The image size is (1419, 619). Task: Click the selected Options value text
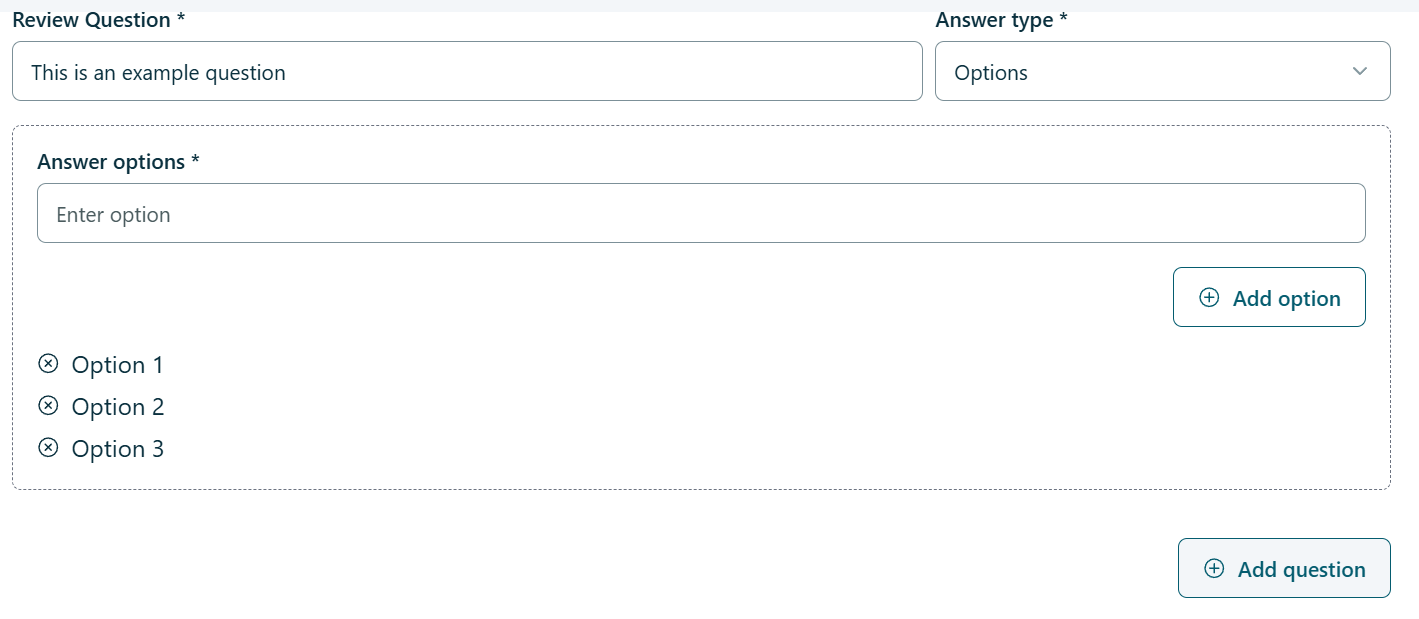click(991, 73)
